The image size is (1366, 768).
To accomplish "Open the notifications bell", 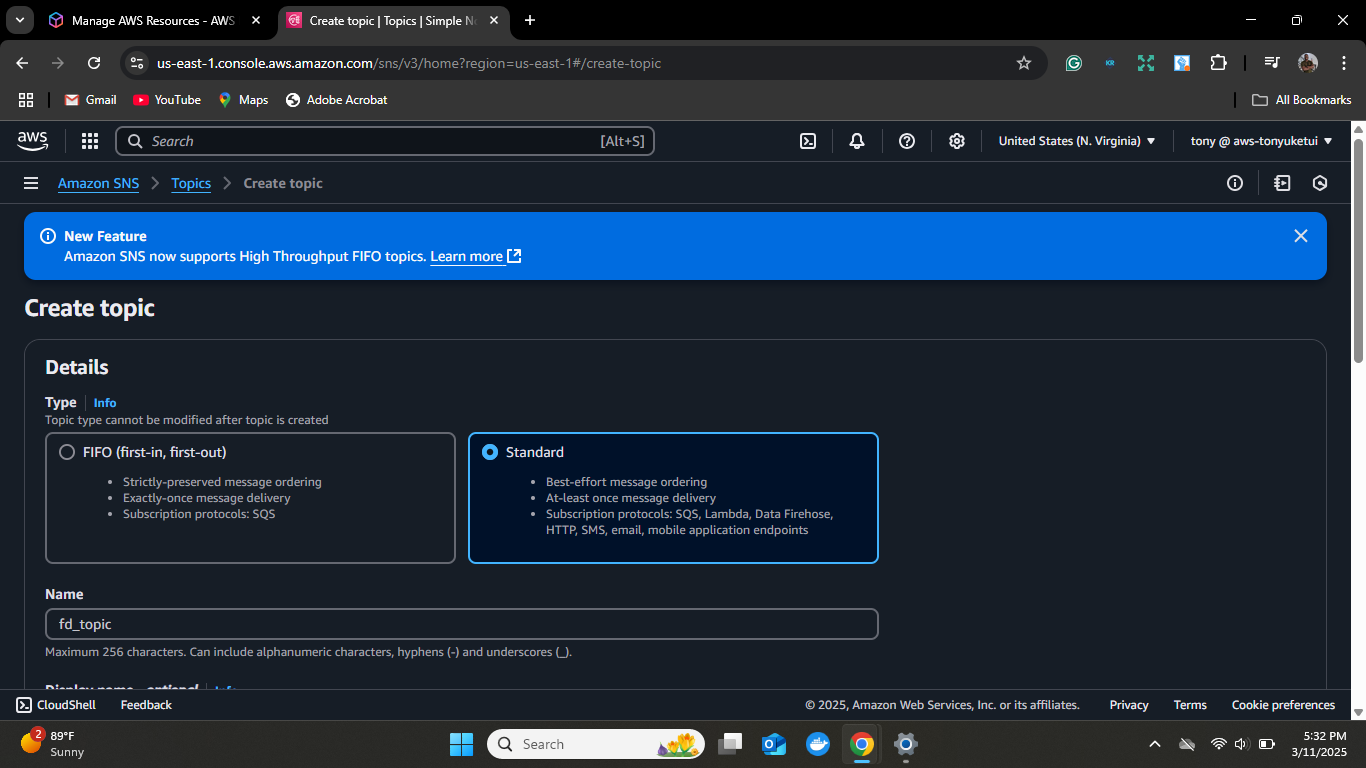I will click(x=857, y=141).
